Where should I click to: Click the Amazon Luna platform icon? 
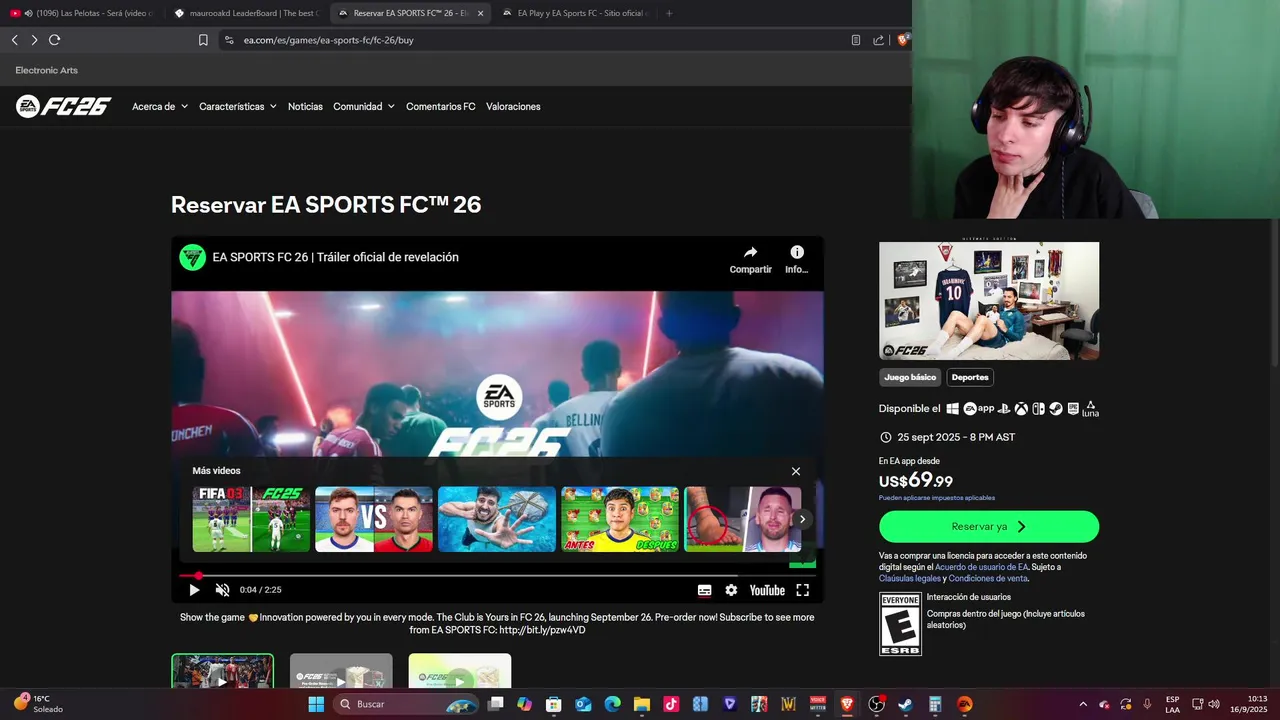tap(1090, 410)
